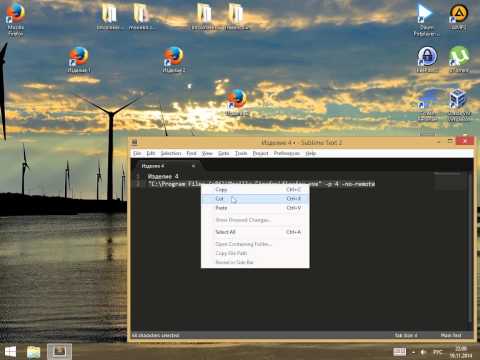The image size is (480, 360).
Task: Show hidden tray icons arrow
Action: click(413, 352)
